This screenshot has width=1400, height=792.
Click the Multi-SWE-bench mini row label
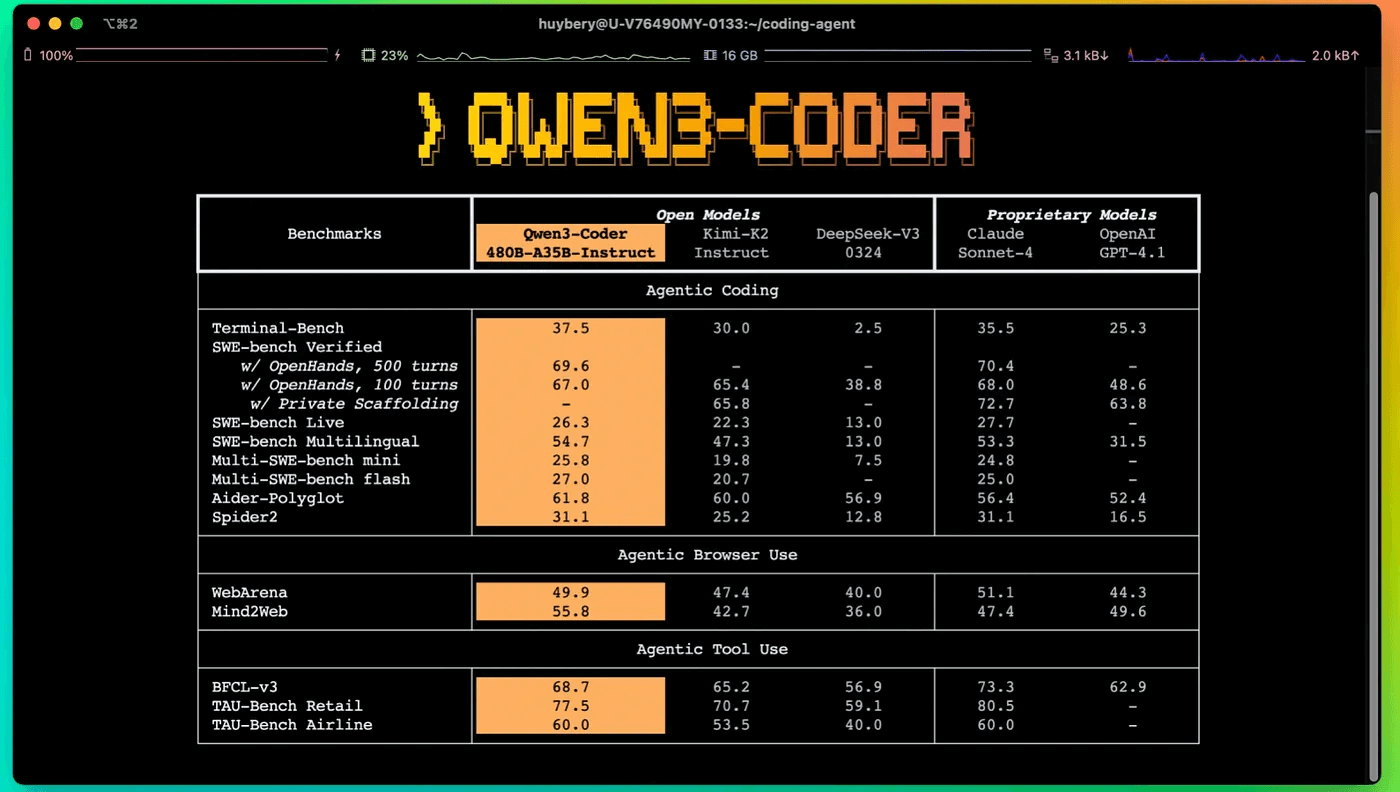coord(306,461)
